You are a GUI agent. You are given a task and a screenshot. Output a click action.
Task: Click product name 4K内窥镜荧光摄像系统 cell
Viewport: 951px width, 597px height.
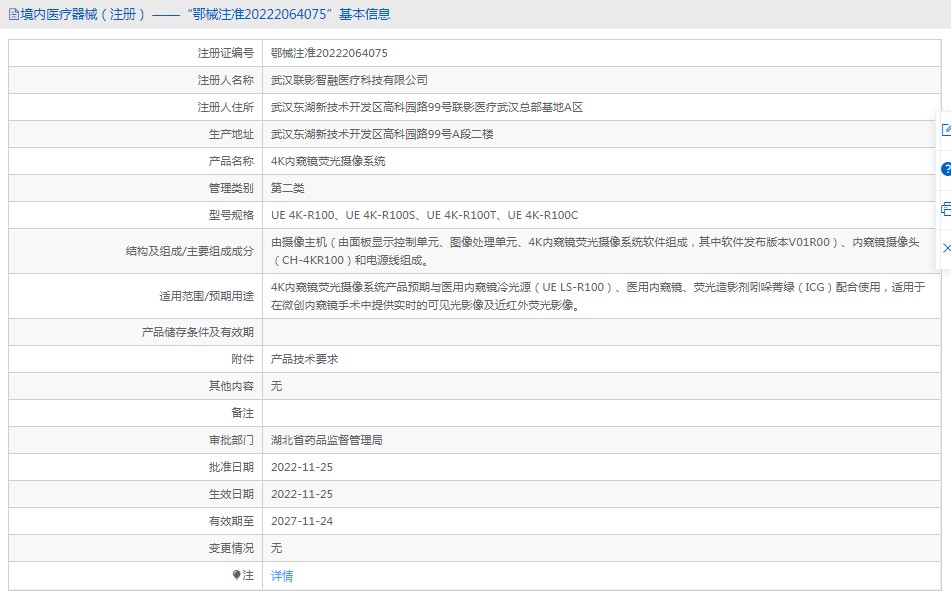pyautogui.click(x=328, y=161)
